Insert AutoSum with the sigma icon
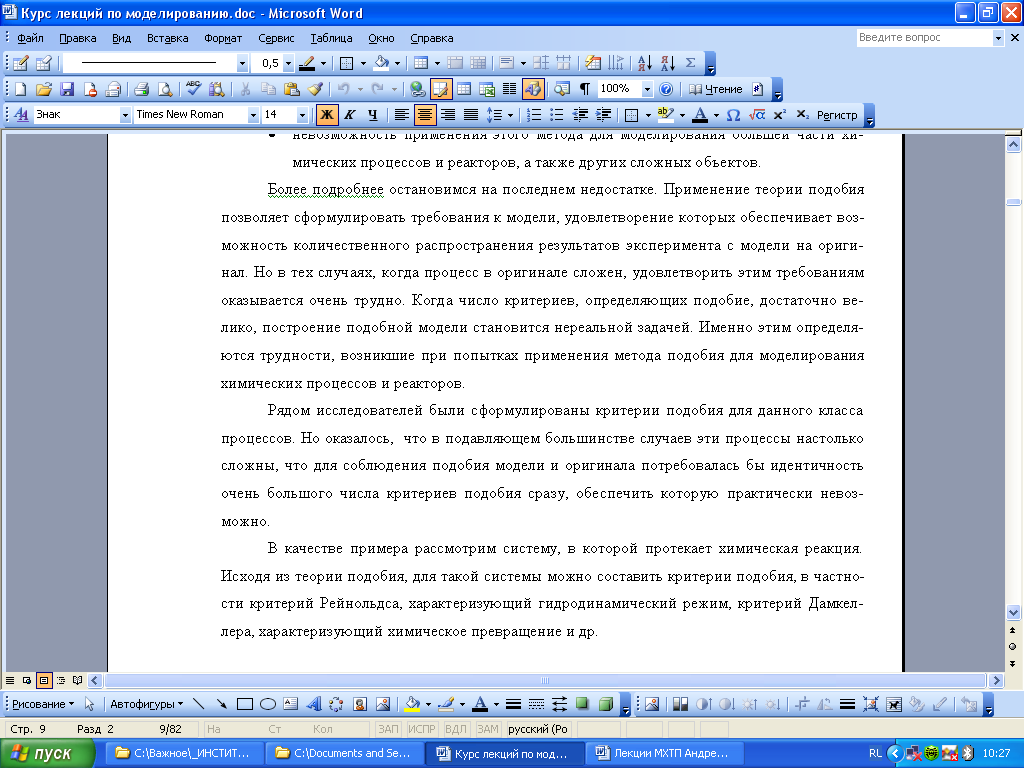 pos(690,63)
